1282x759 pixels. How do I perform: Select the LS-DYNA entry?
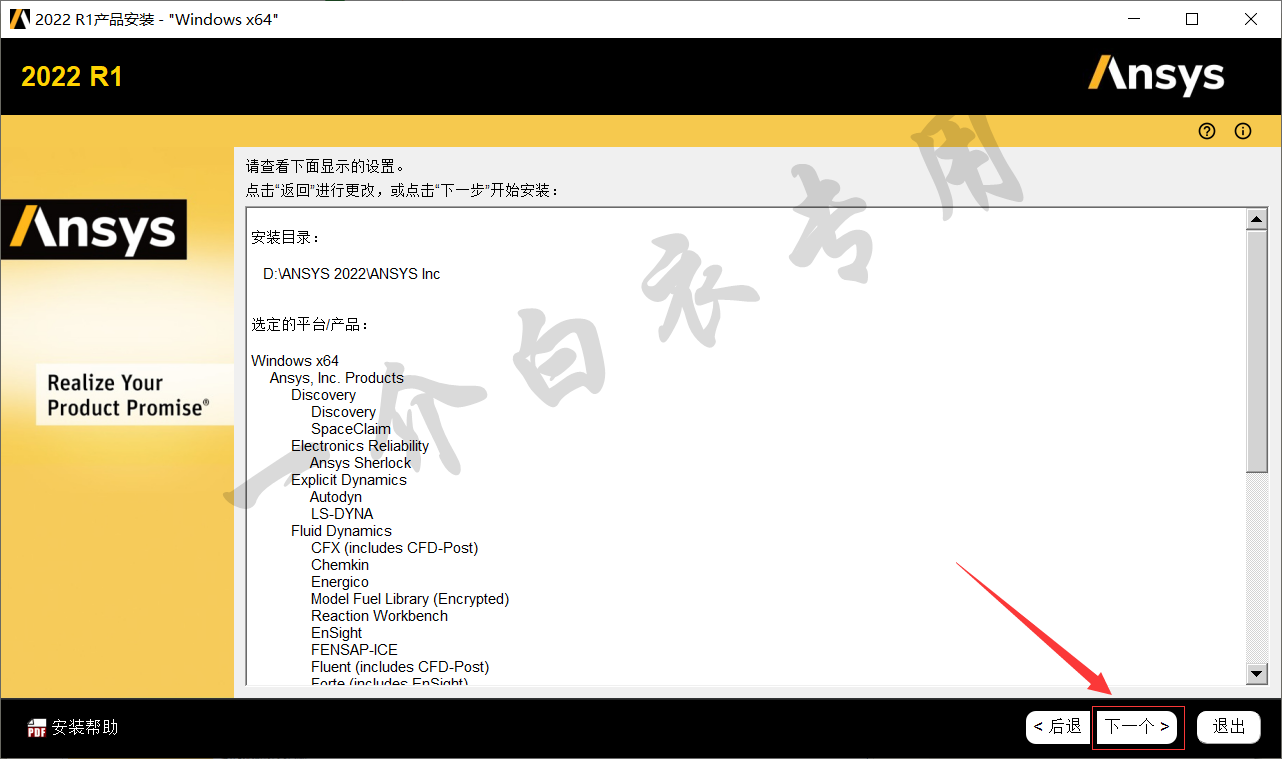342,514
